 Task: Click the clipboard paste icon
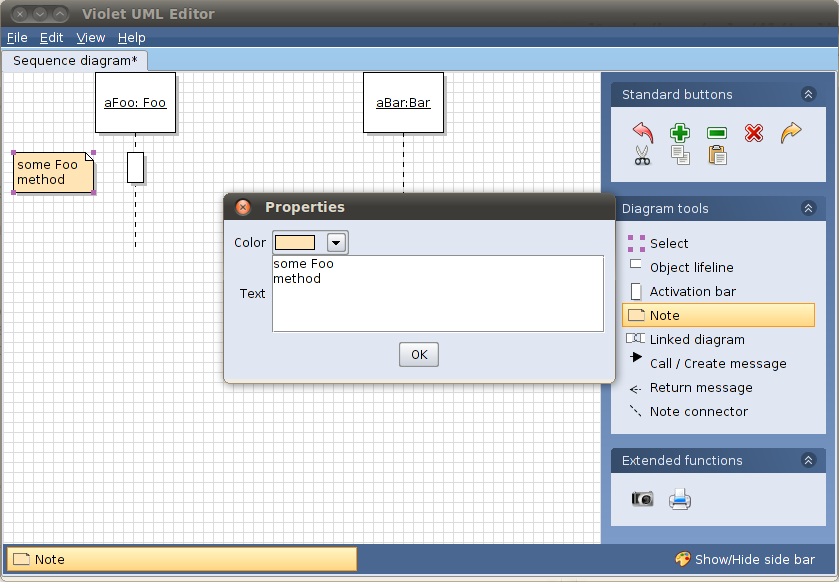717,155
